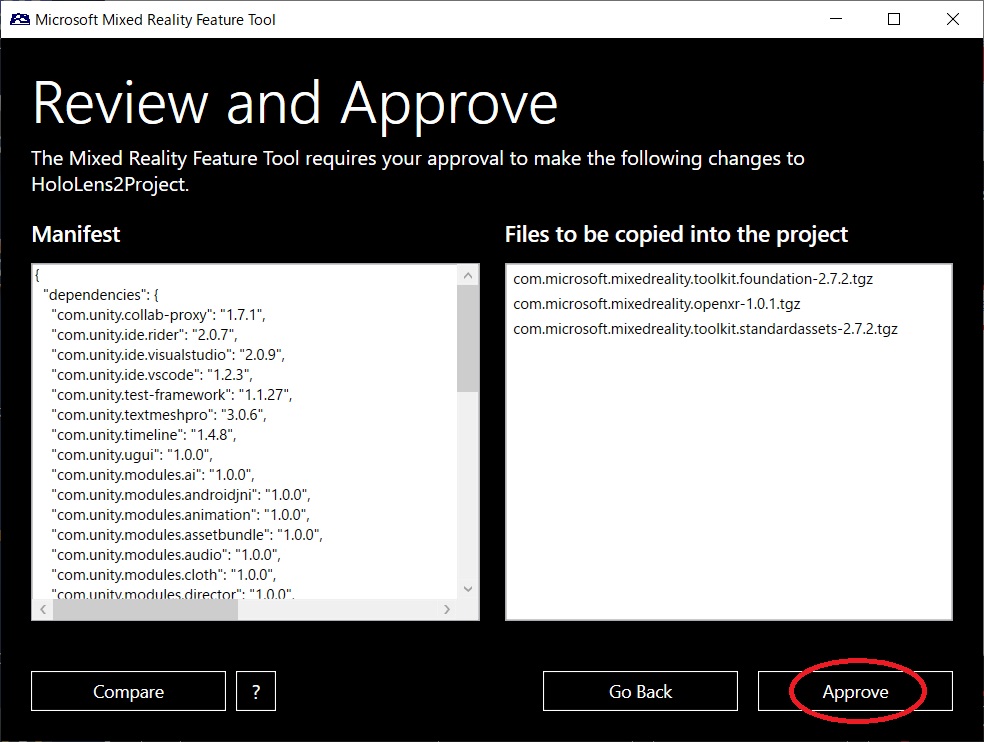Select toolkit.foundation-2.7.2.tgz file entry
Screen dimensions: 984x742
tap(693, 279)
